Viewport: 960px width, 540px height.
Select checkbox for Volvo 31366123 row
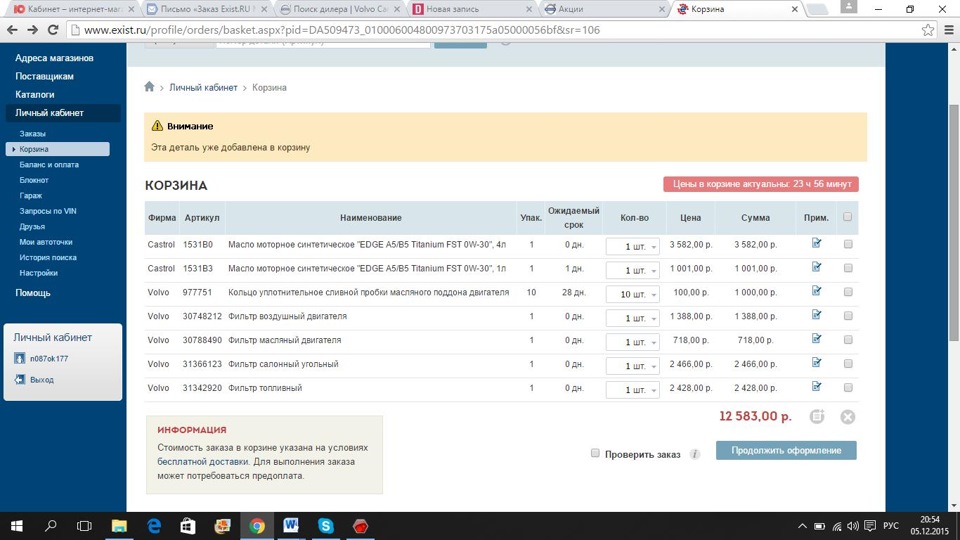[848, 363]
